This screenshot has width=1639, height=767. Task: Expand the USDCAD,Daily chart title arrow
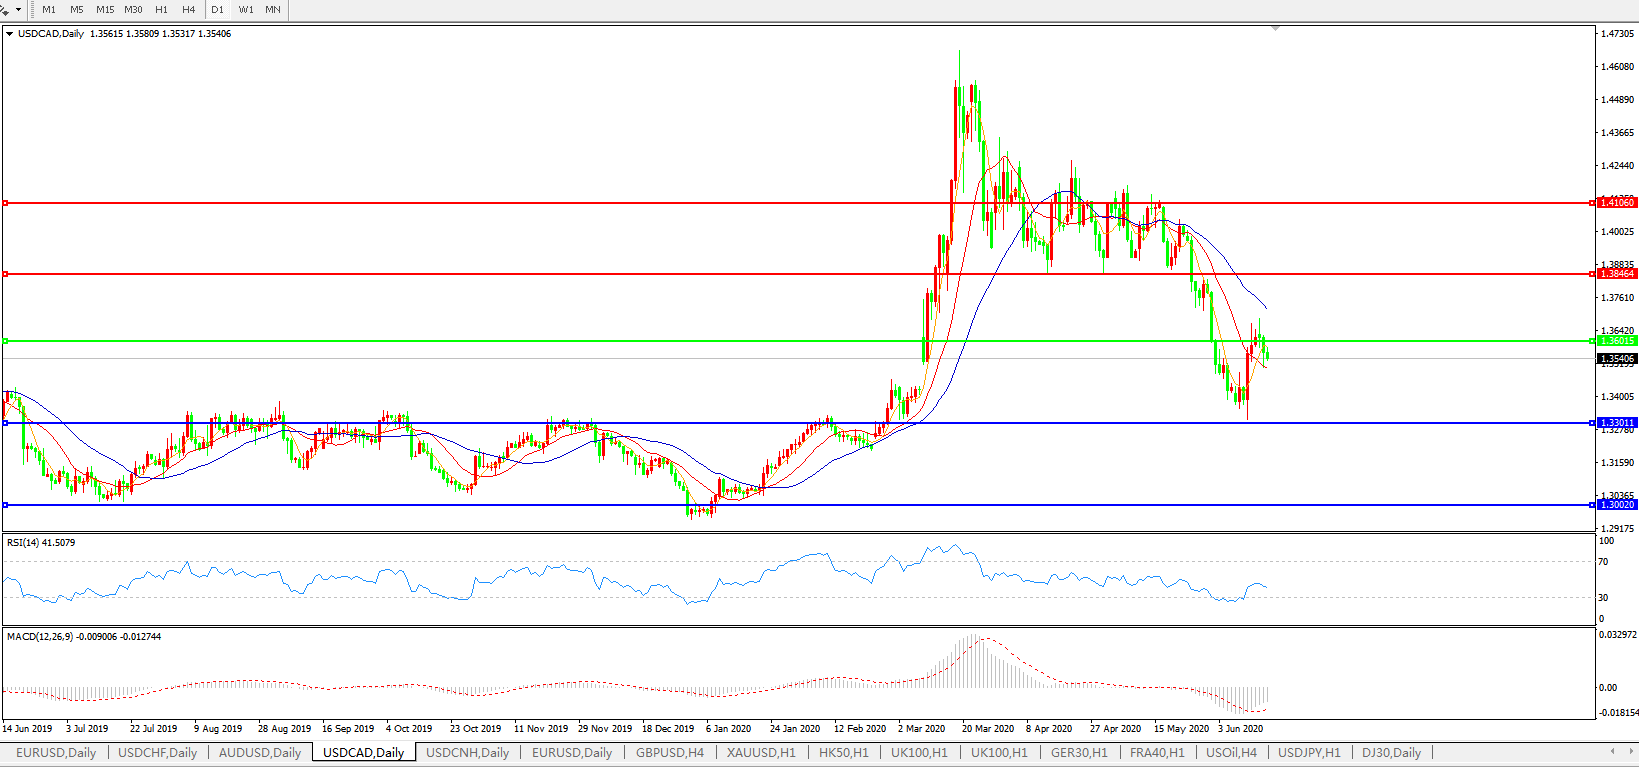tap(9, 34)
